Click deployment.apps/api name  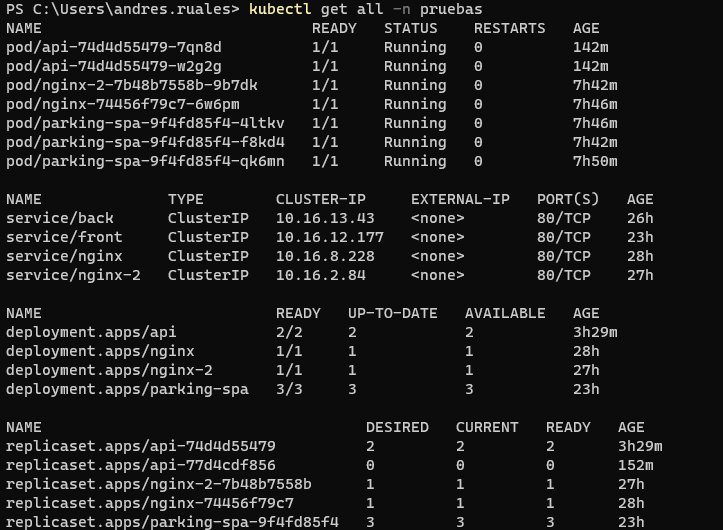click(x=91, y=332)
